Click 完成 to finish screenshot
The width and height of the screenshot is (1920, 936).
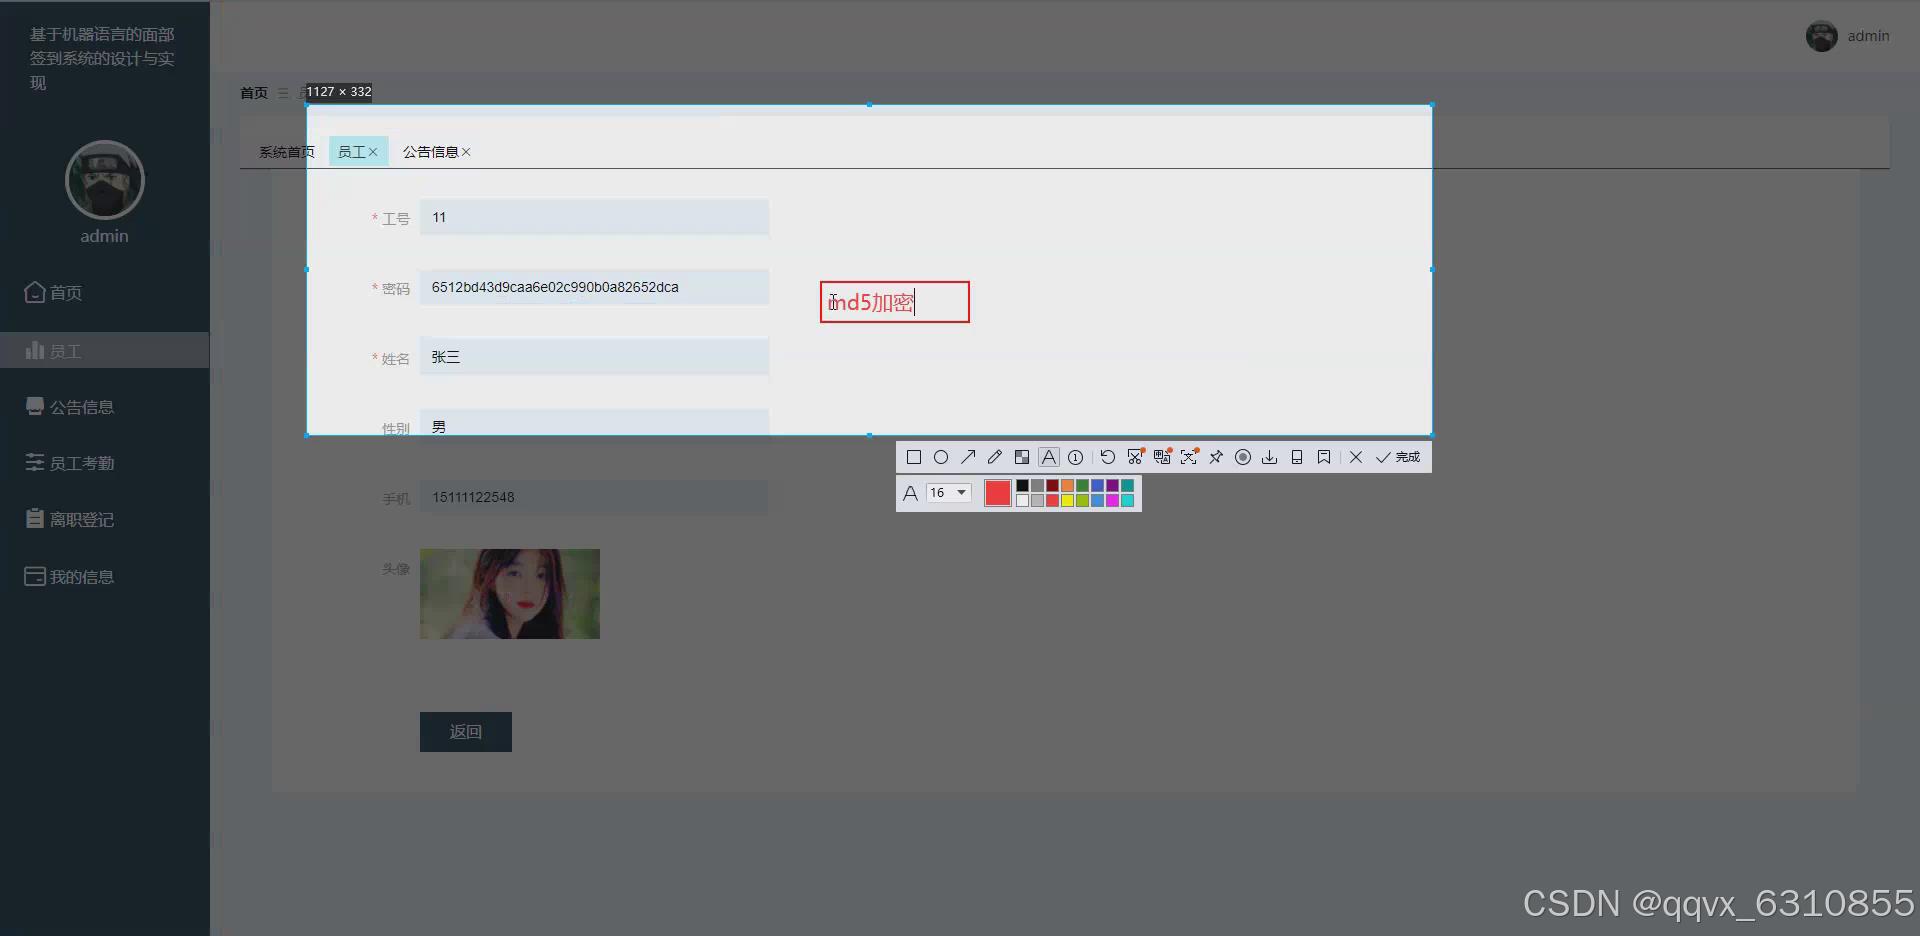click(1398, 457)
